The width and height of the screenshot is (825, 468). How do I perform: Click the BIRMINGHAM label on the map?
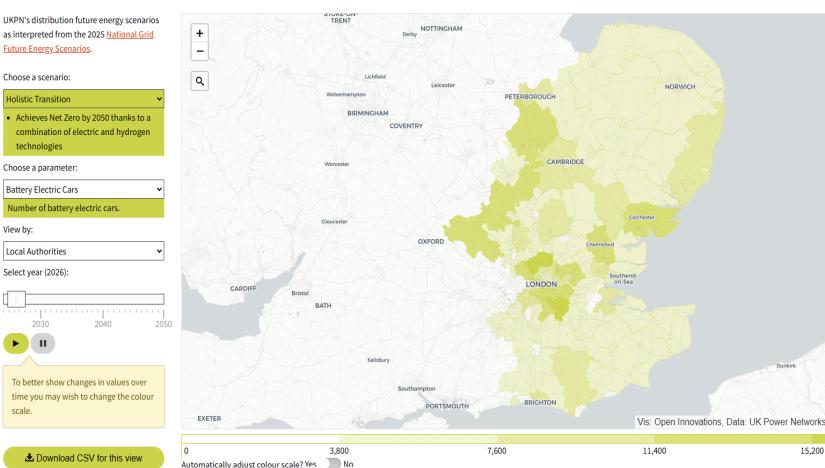368,113
